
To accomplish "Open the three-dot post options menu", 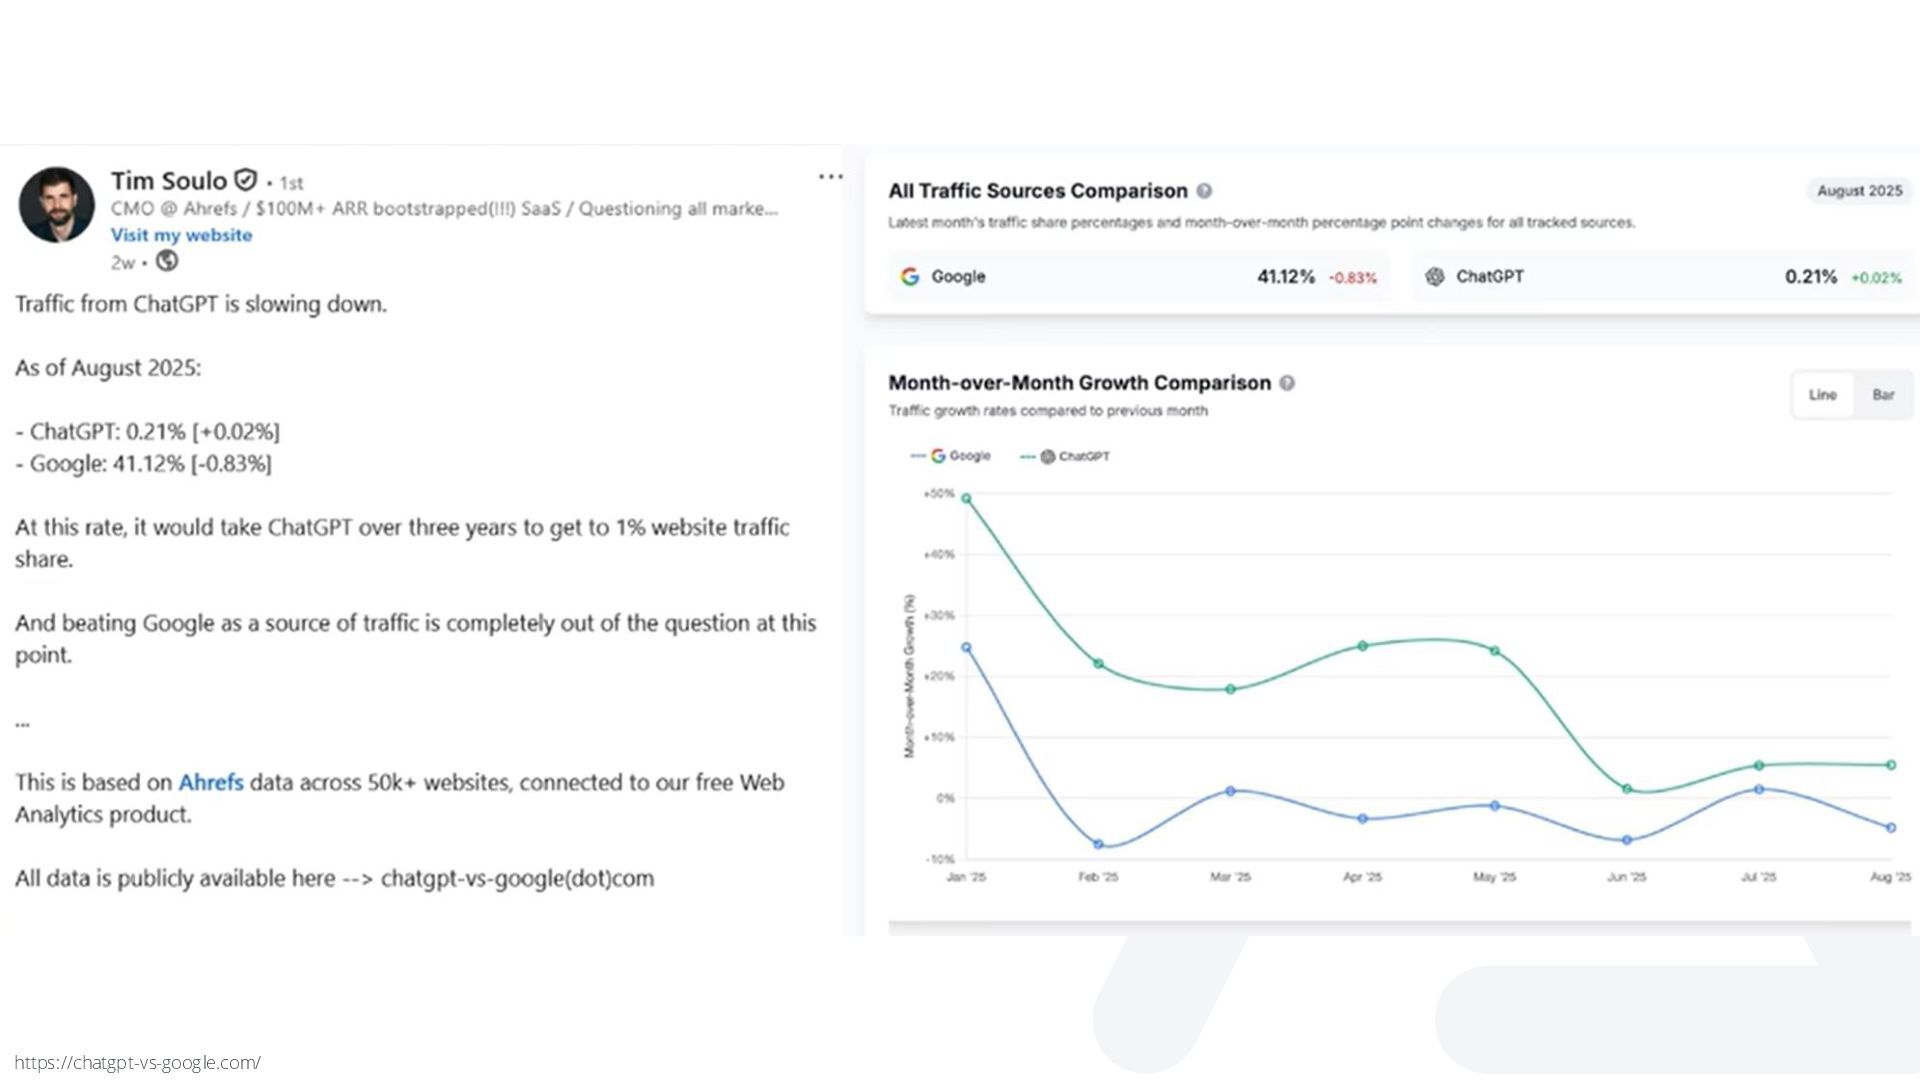I will coord(830,177).
